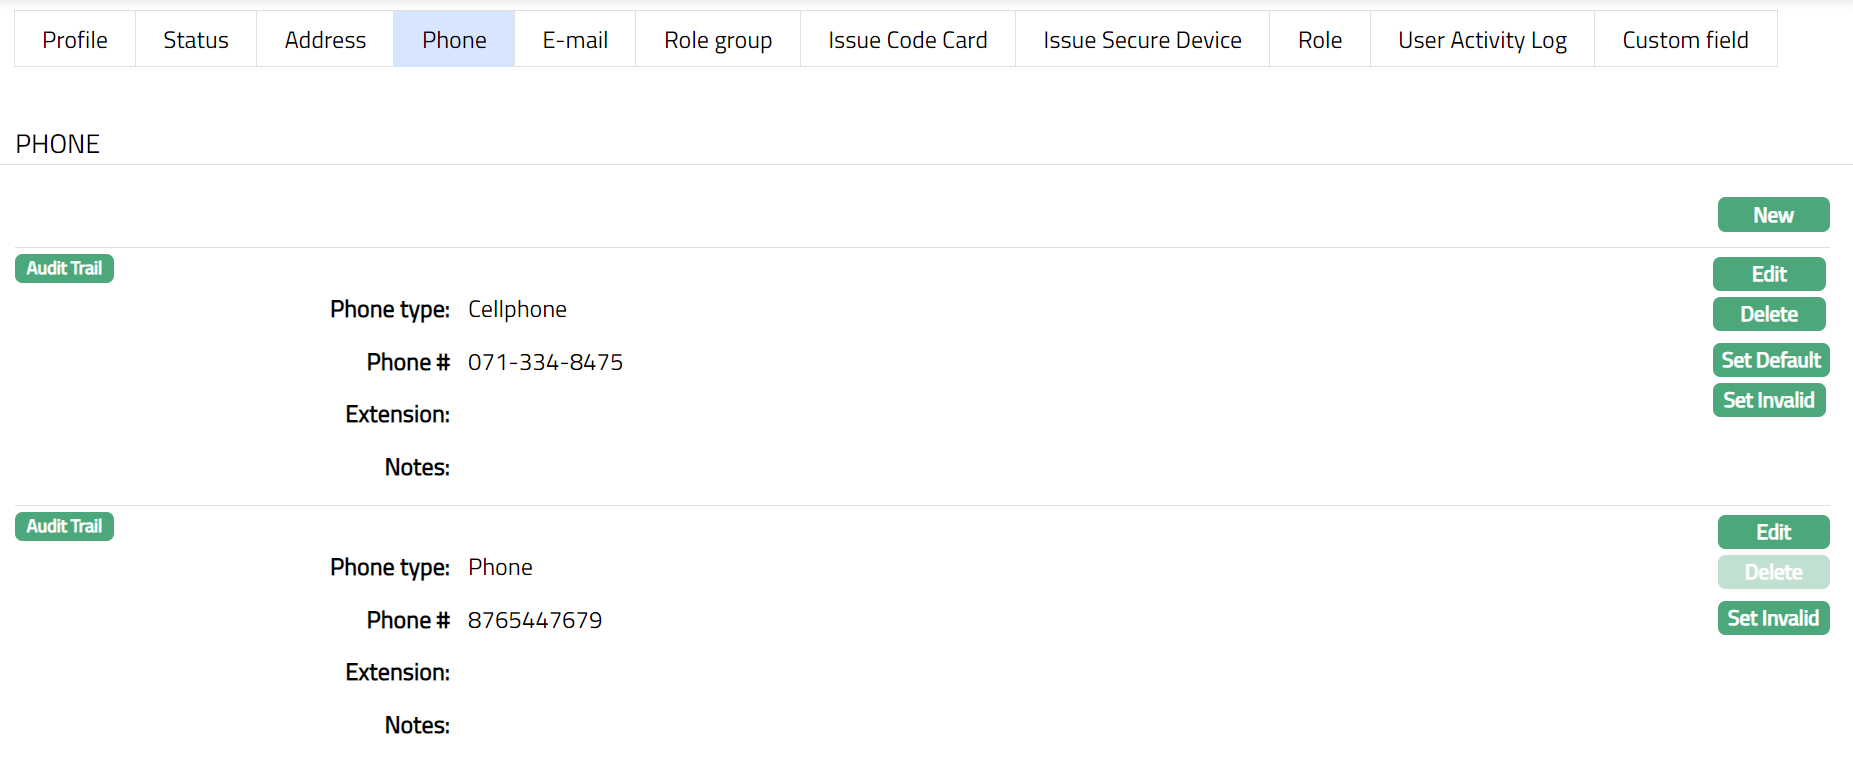This screenshot has height=761, width=1853.
Task: Open the Custom field tab
Action: coord(1685,40)
